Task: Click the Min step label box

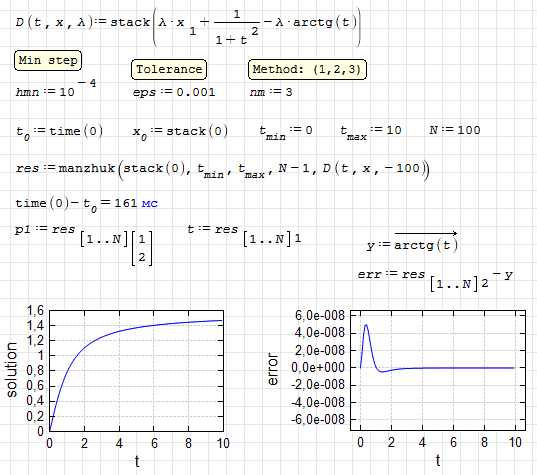Action: [48, 61]
